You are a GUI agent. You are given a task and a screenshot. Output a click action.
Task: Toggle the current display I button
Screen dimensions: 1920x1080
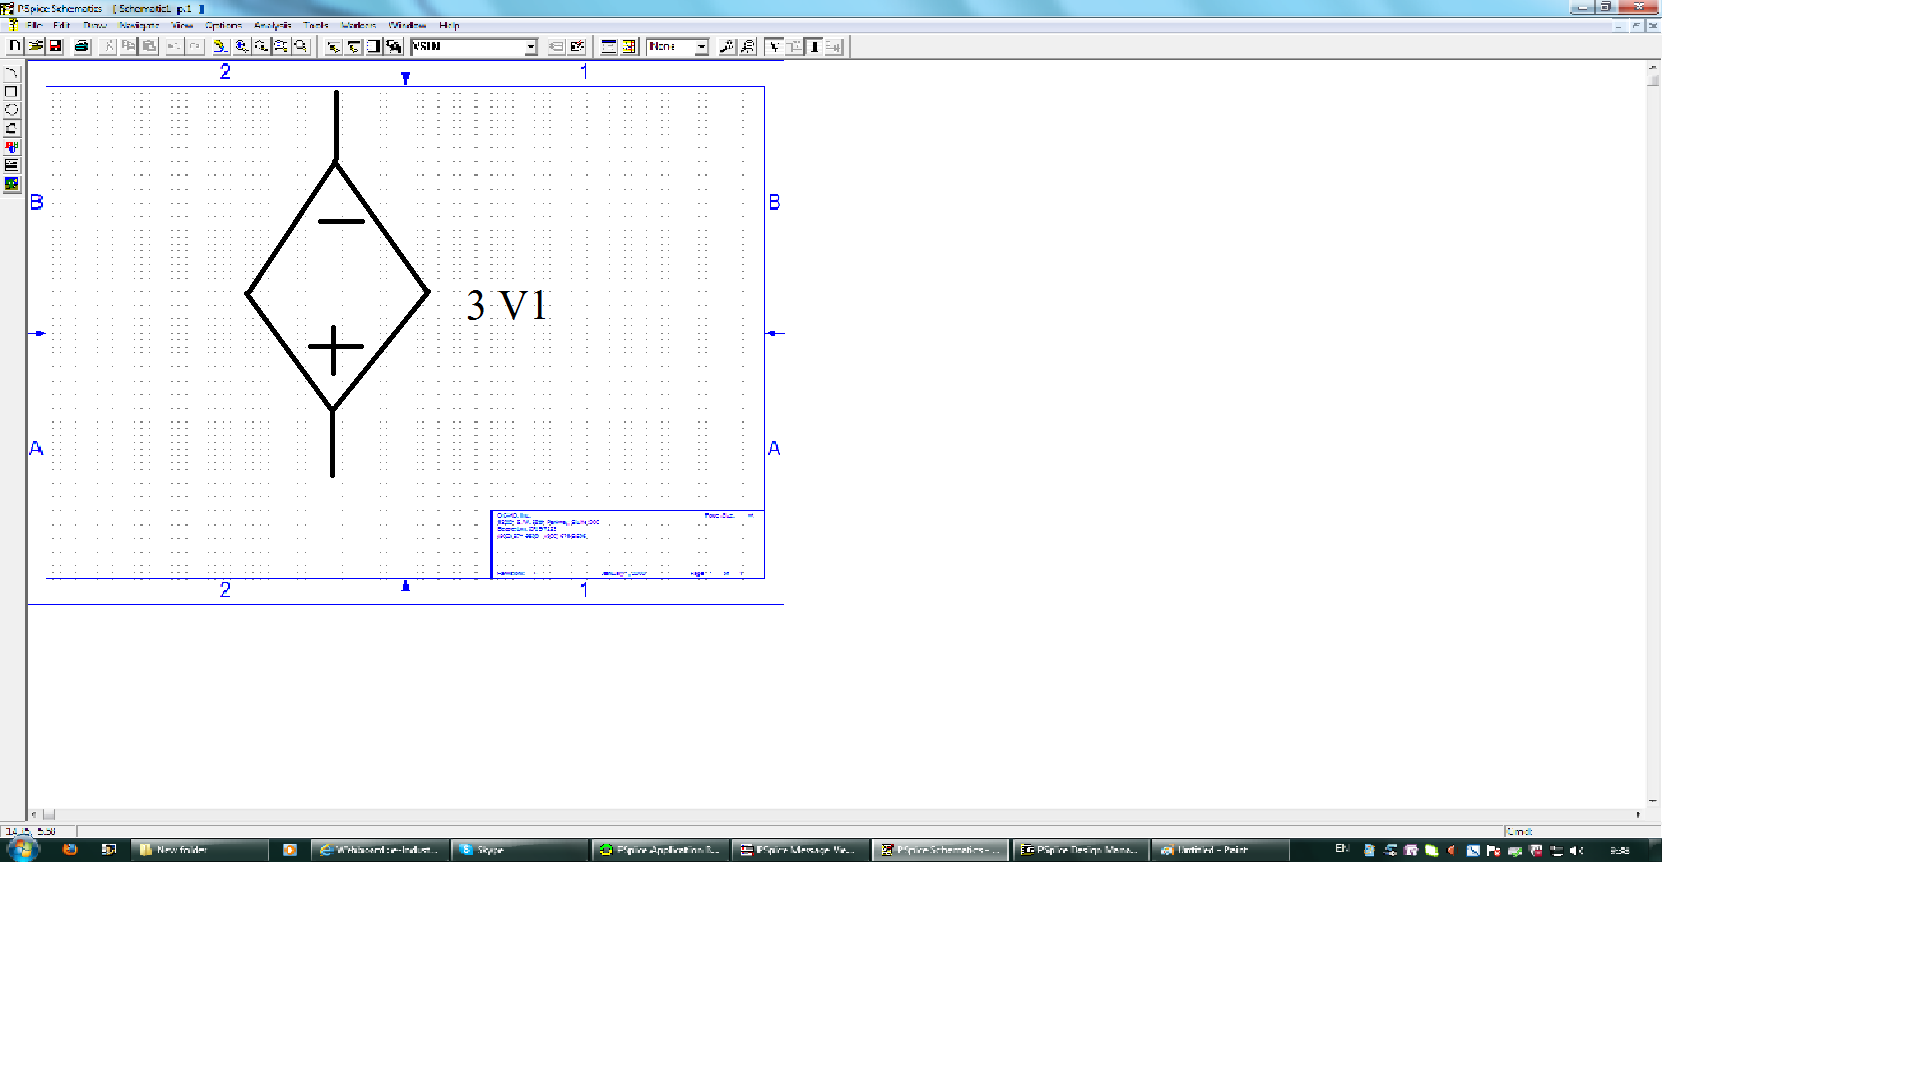click(814, 46)
